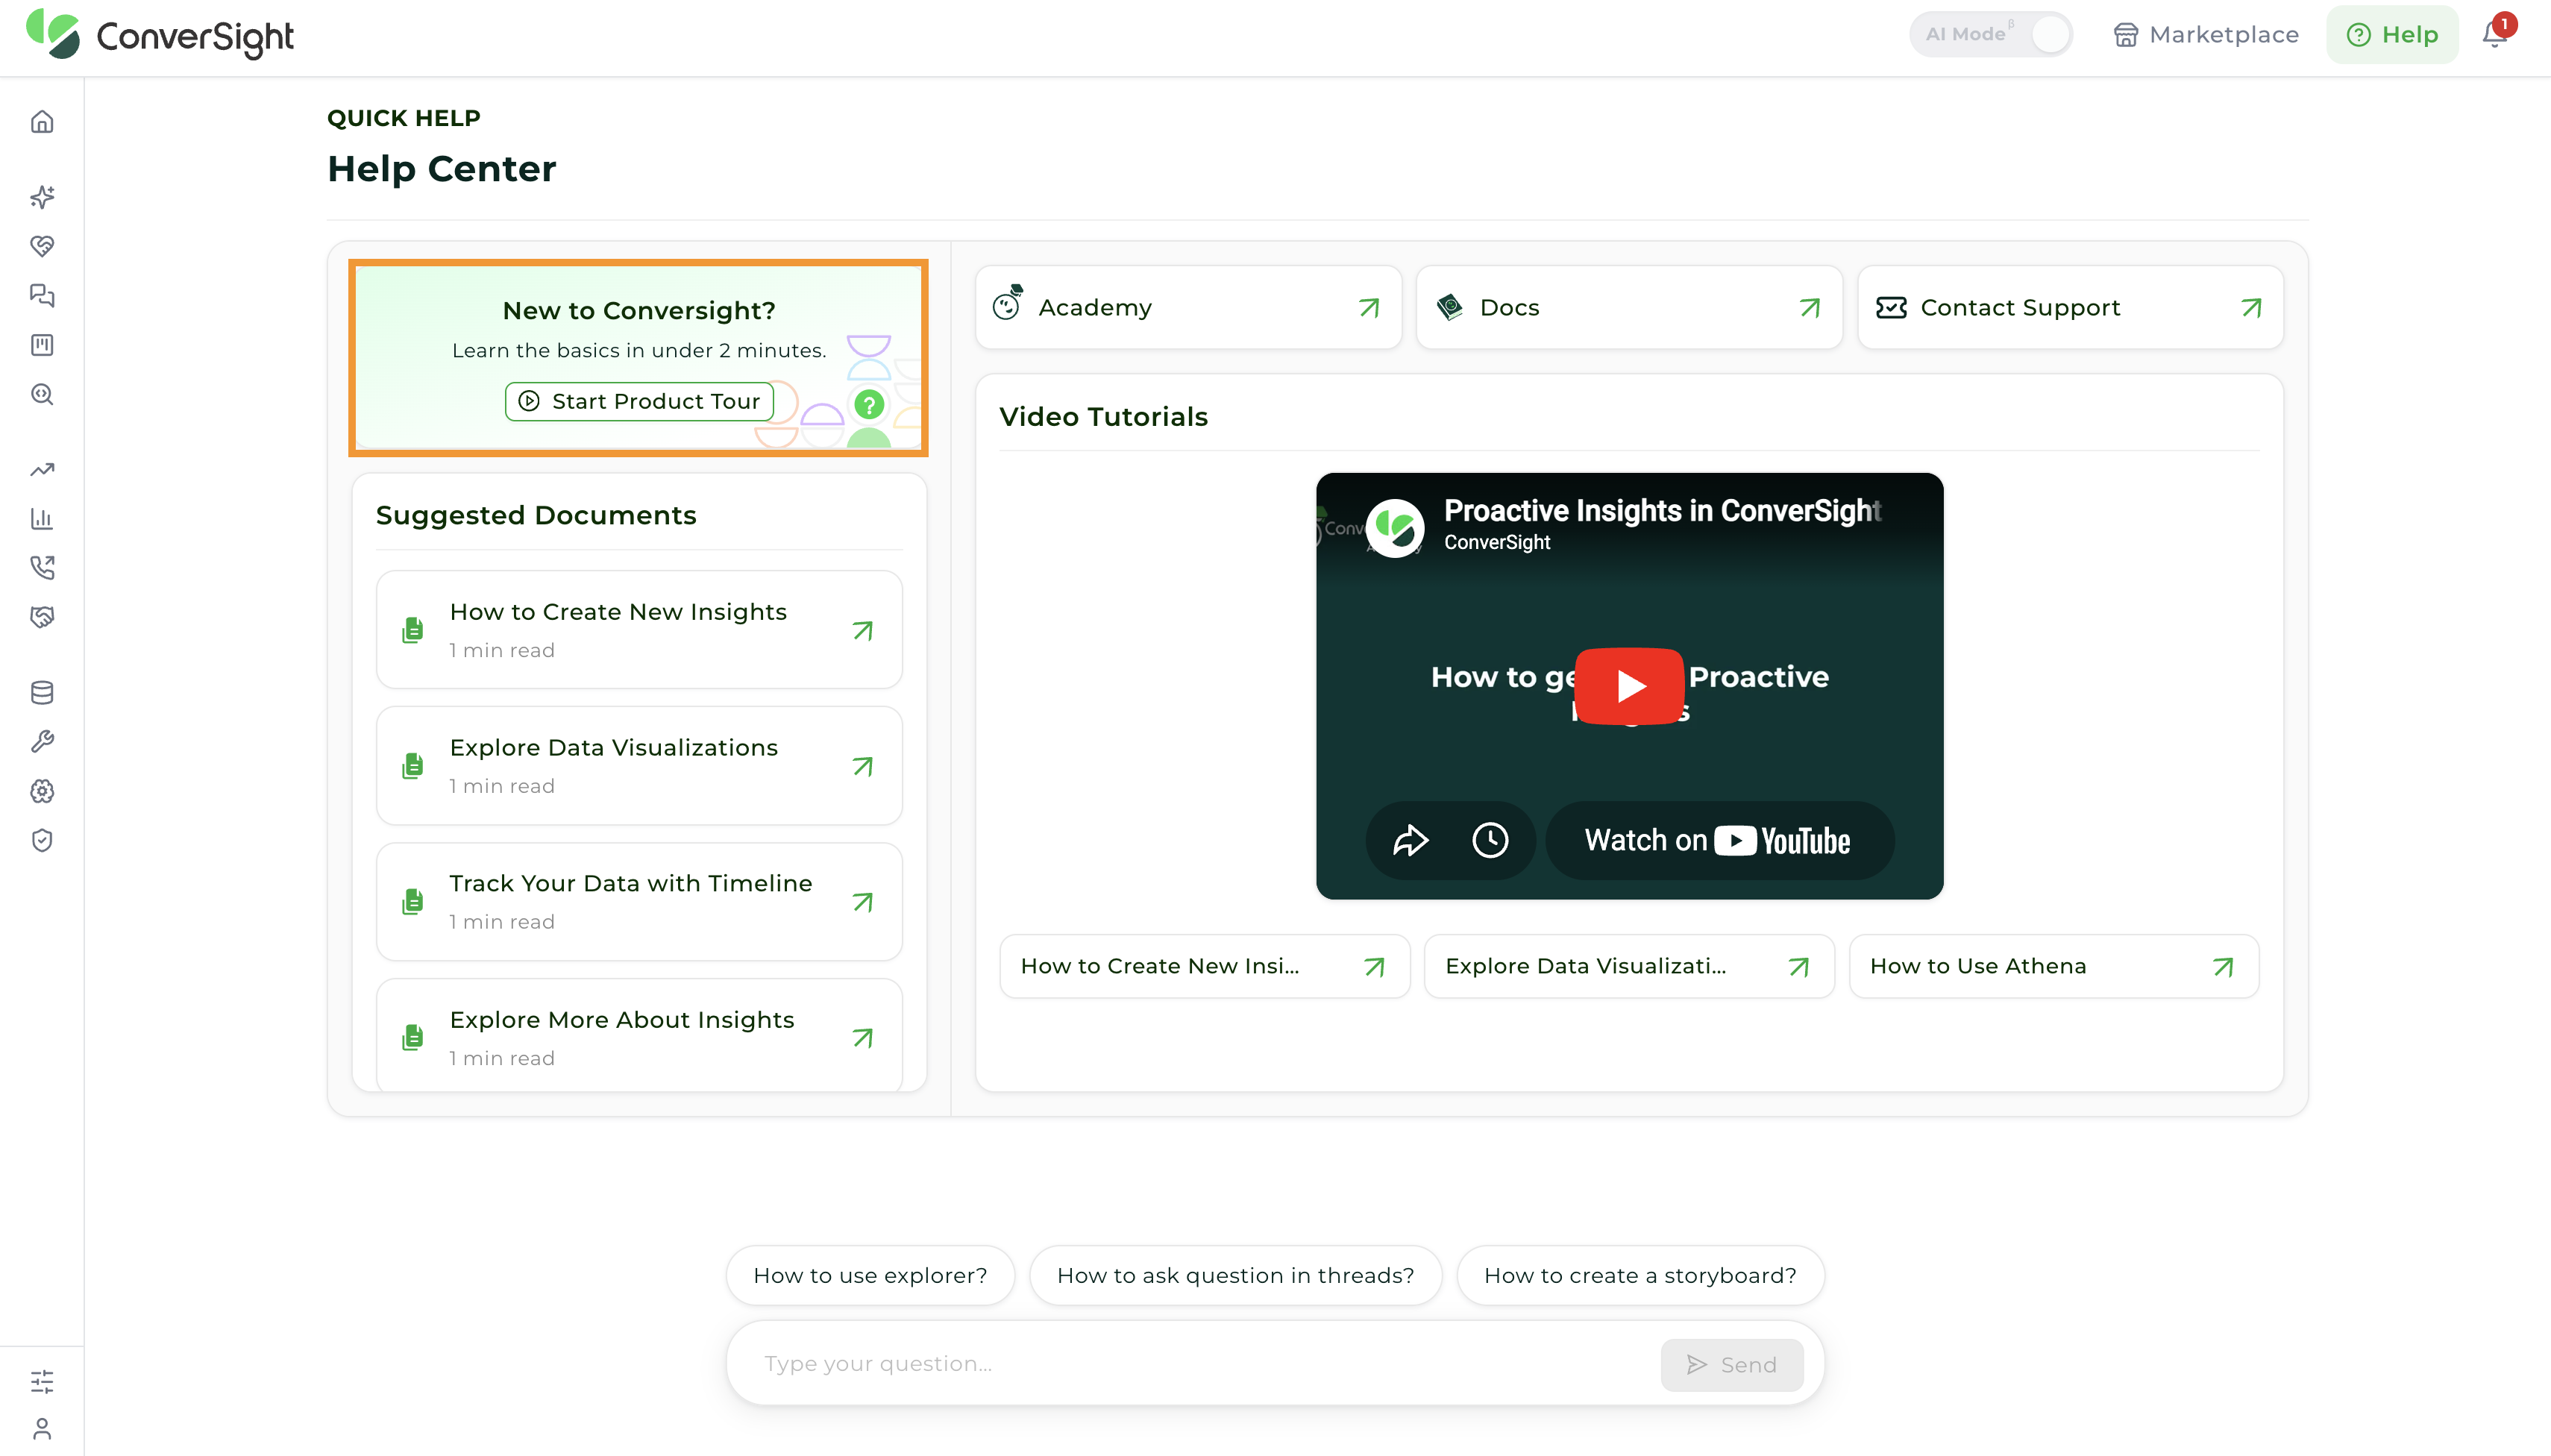Click the ConverSight logo

click(x=160, y=36)
